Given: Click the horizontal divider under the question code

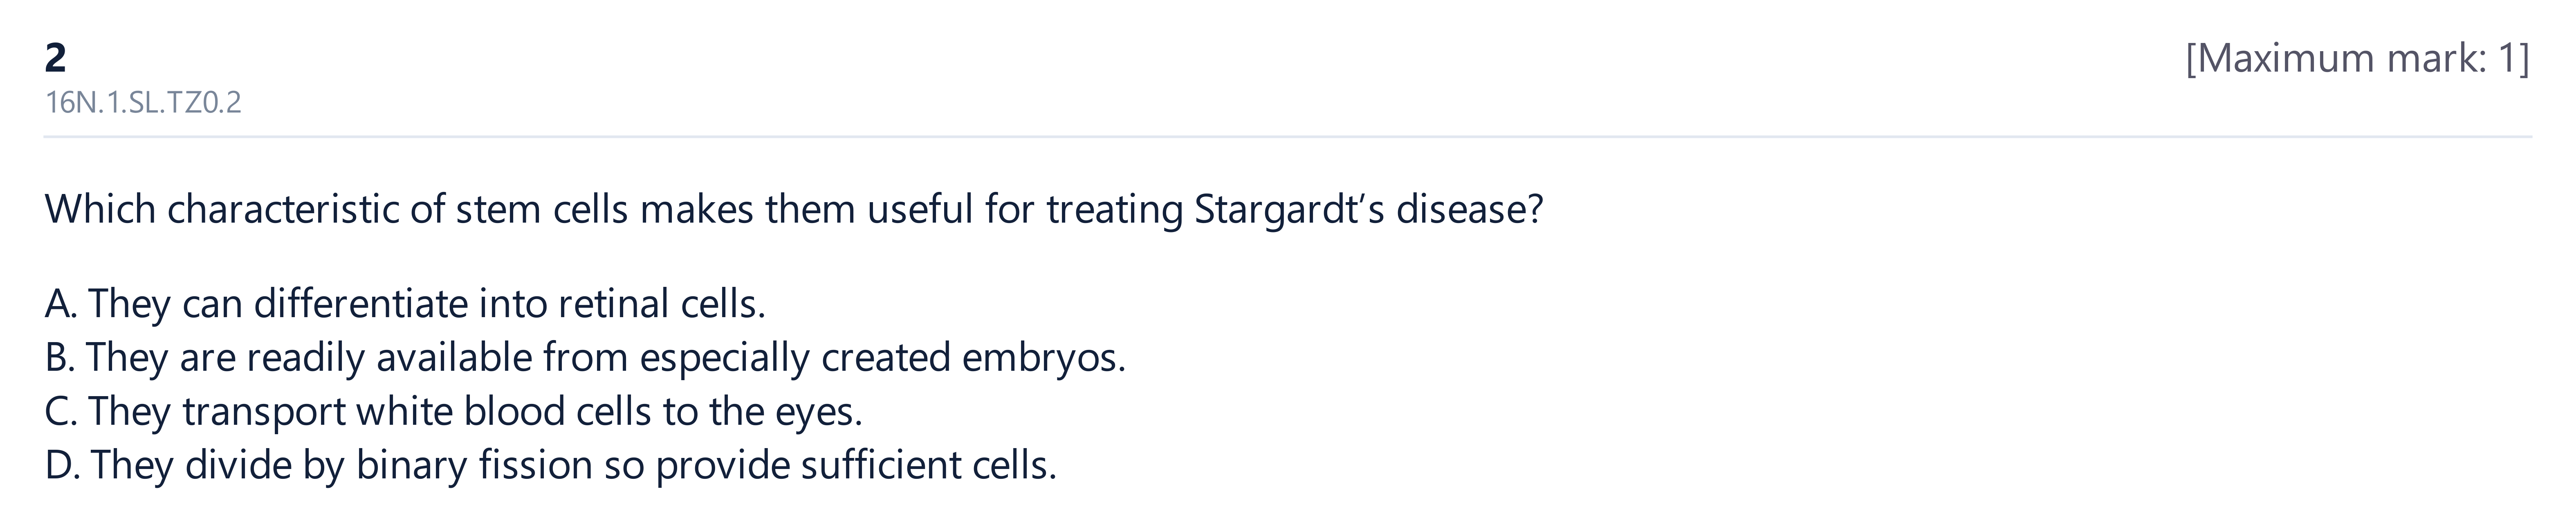Looking at the screenshot, I should 1288,136.
